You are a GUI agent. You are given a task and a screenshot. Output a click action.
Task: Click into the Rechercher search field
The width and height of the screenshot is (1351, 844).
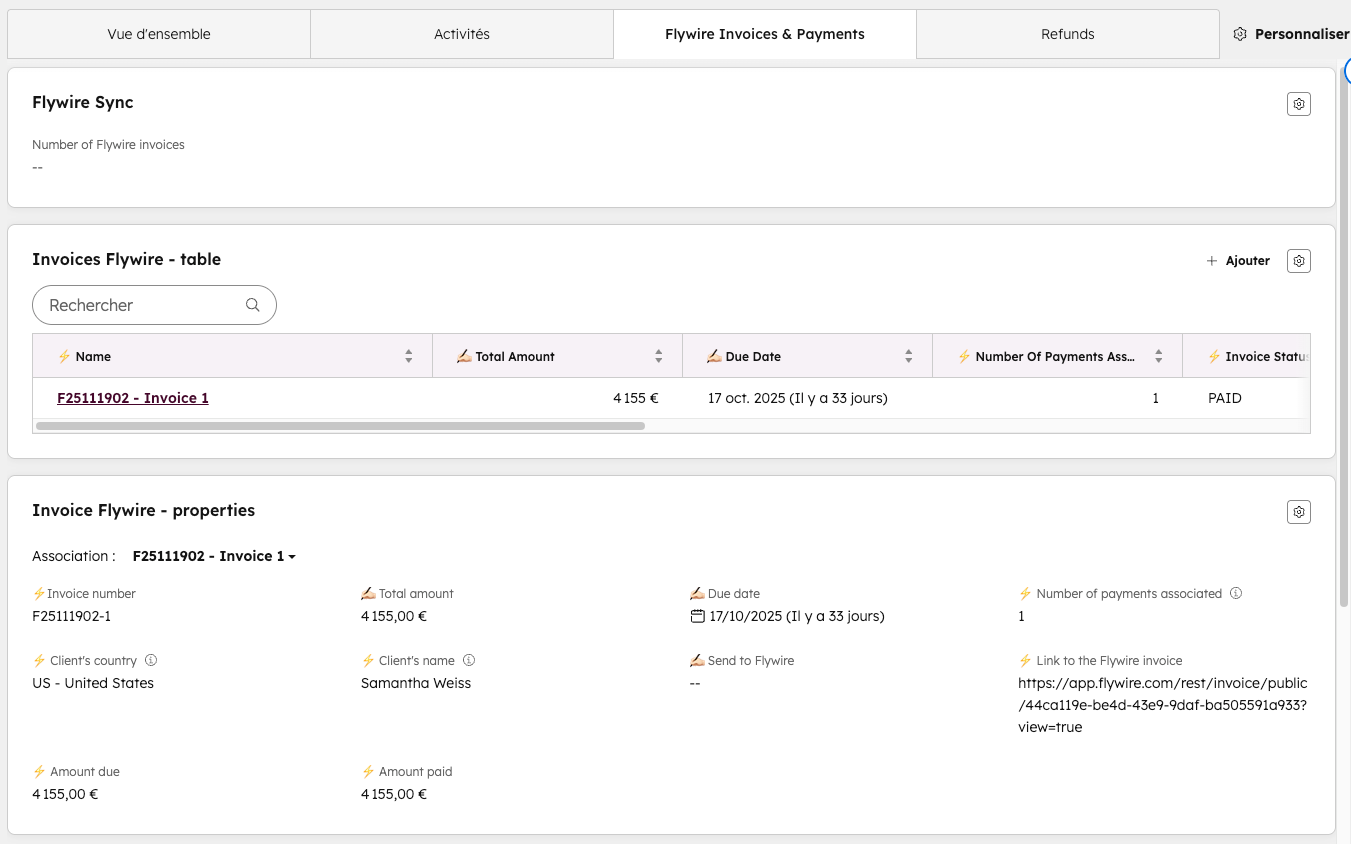(x=140, y=305)
